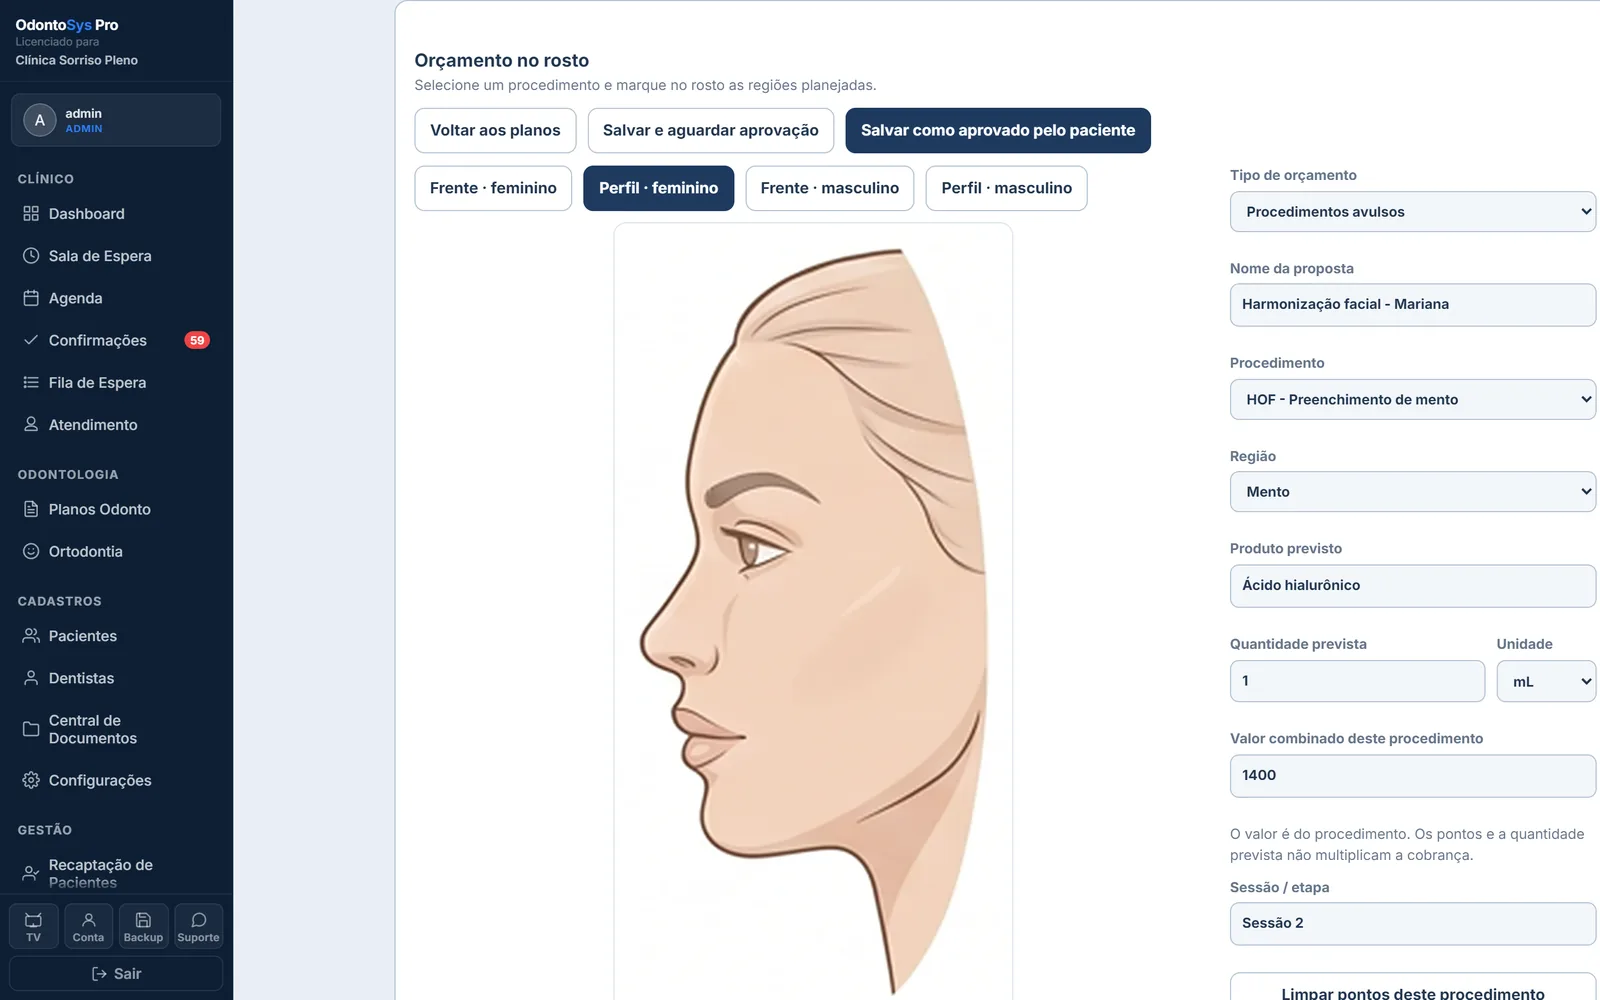Open the Dashboard grid icon
This screenshot has width=1600, height=1000.
tap(31, 214)
